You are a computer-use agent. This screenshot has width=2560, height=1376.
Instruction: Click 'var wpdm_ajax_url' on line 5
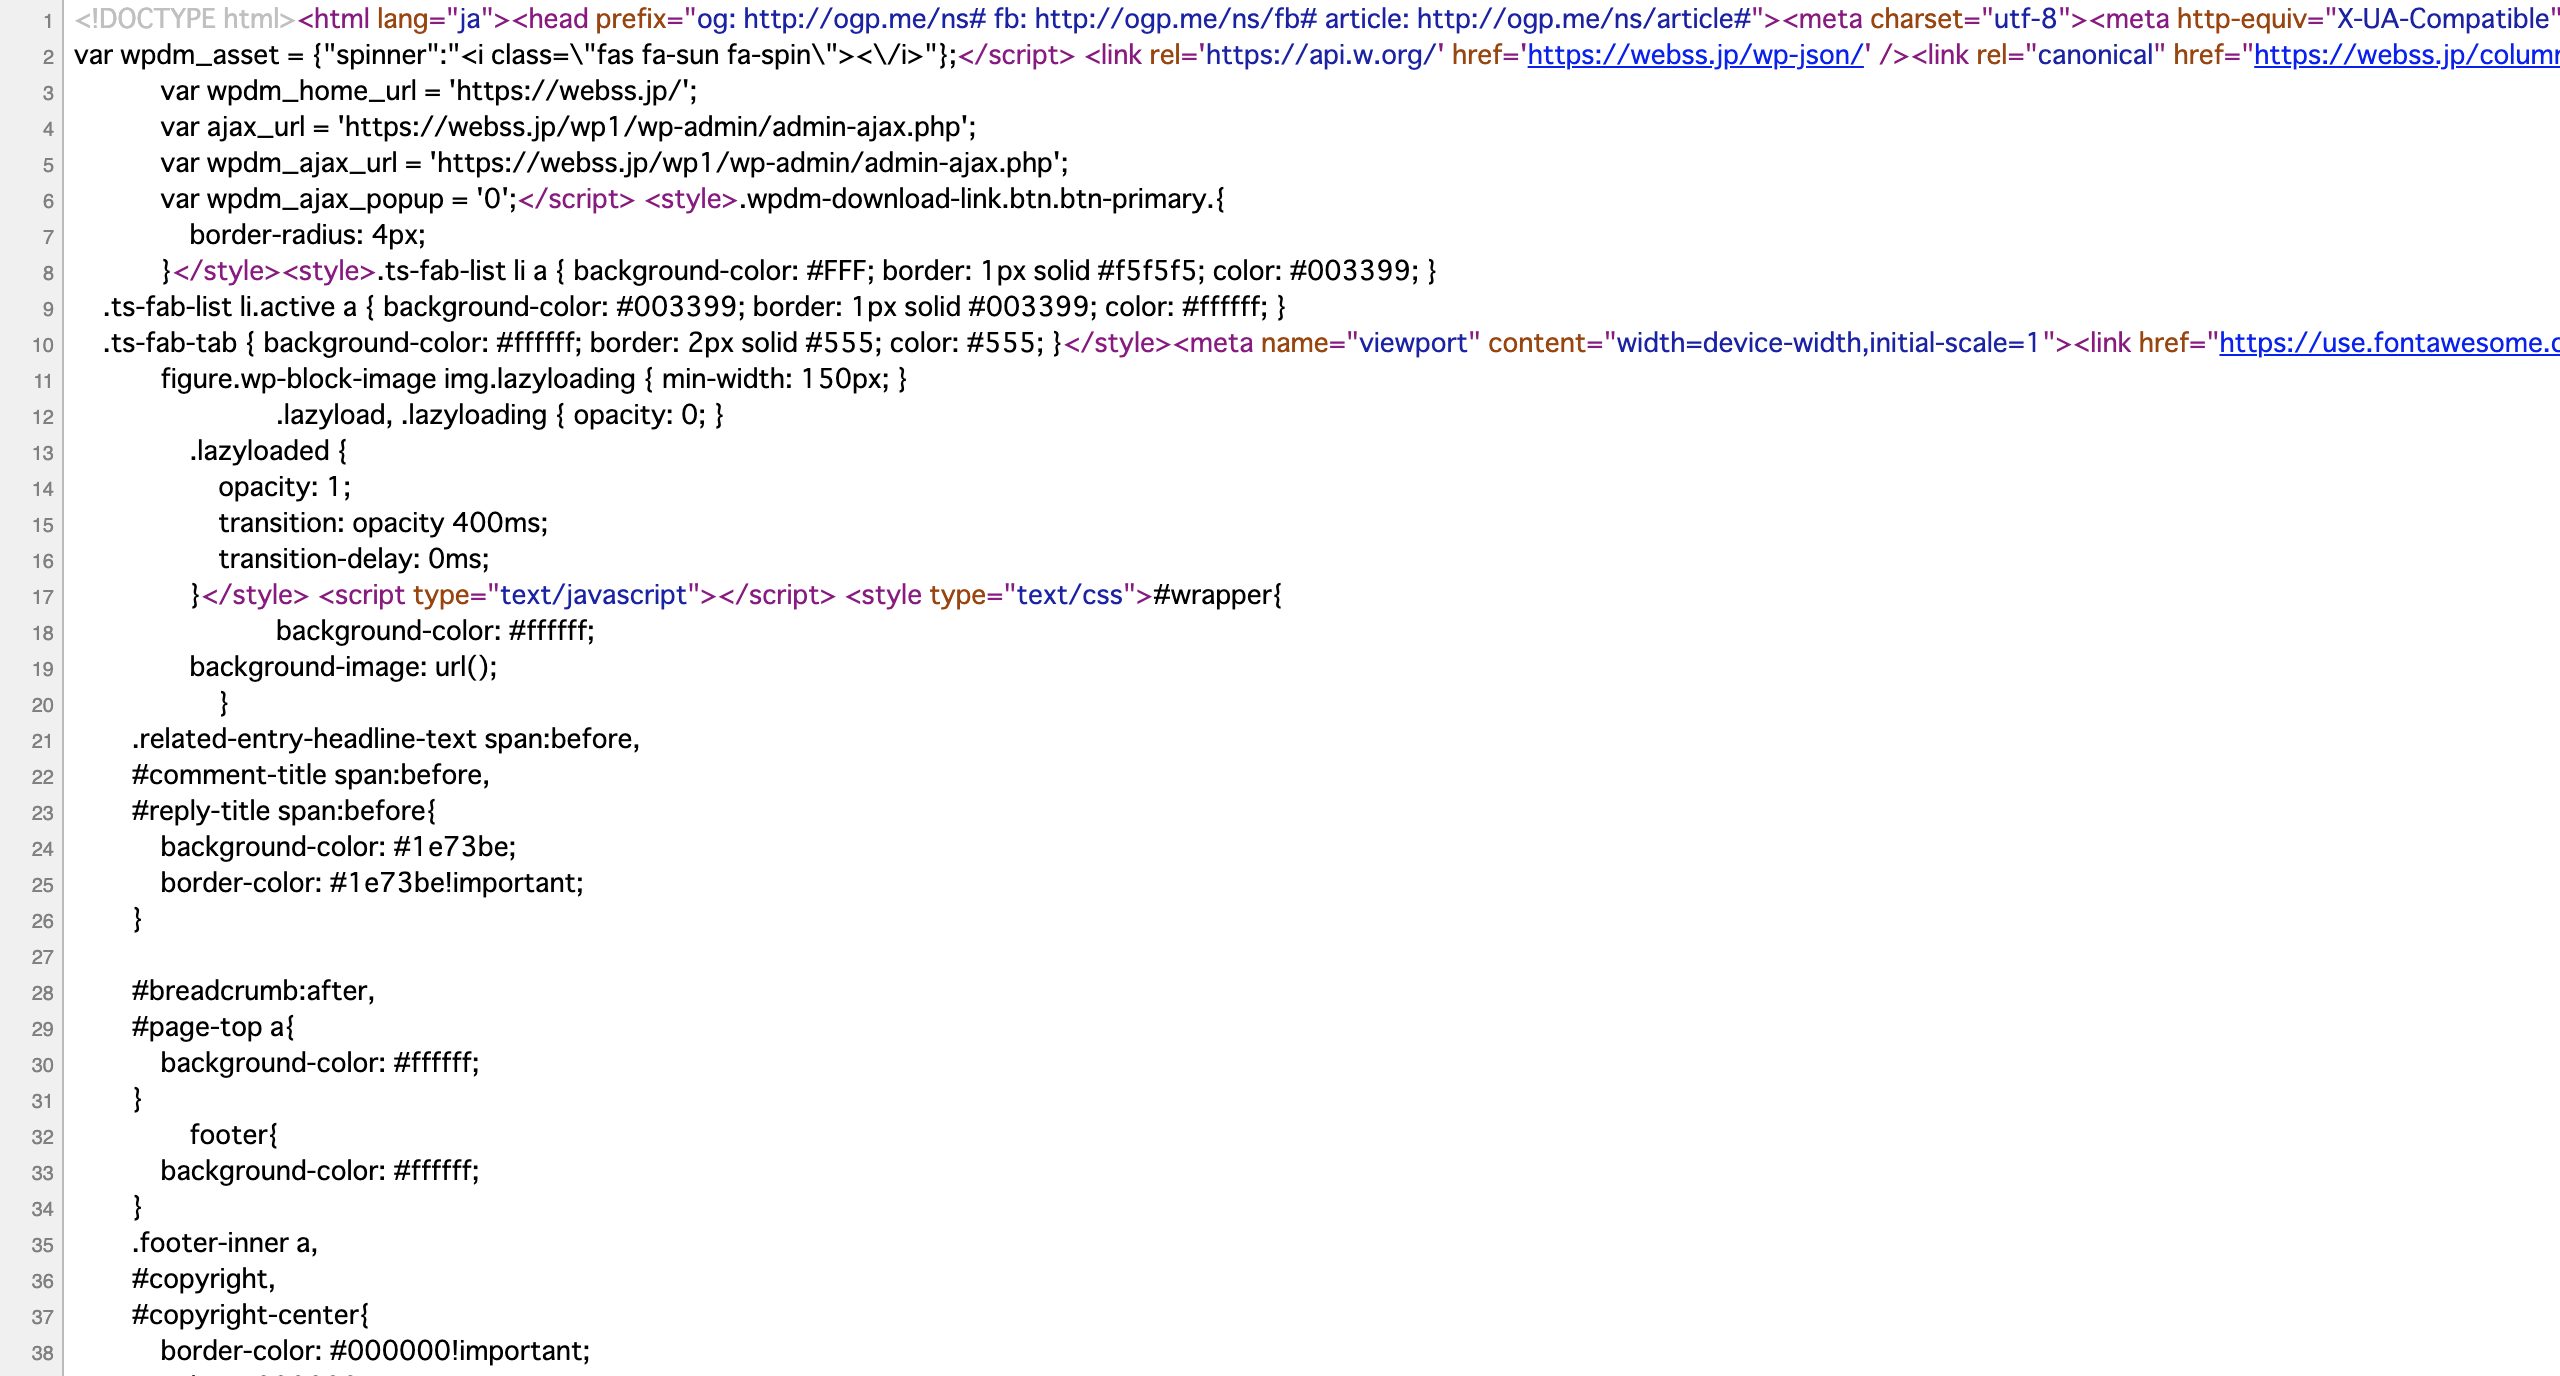tap(278, 163)
